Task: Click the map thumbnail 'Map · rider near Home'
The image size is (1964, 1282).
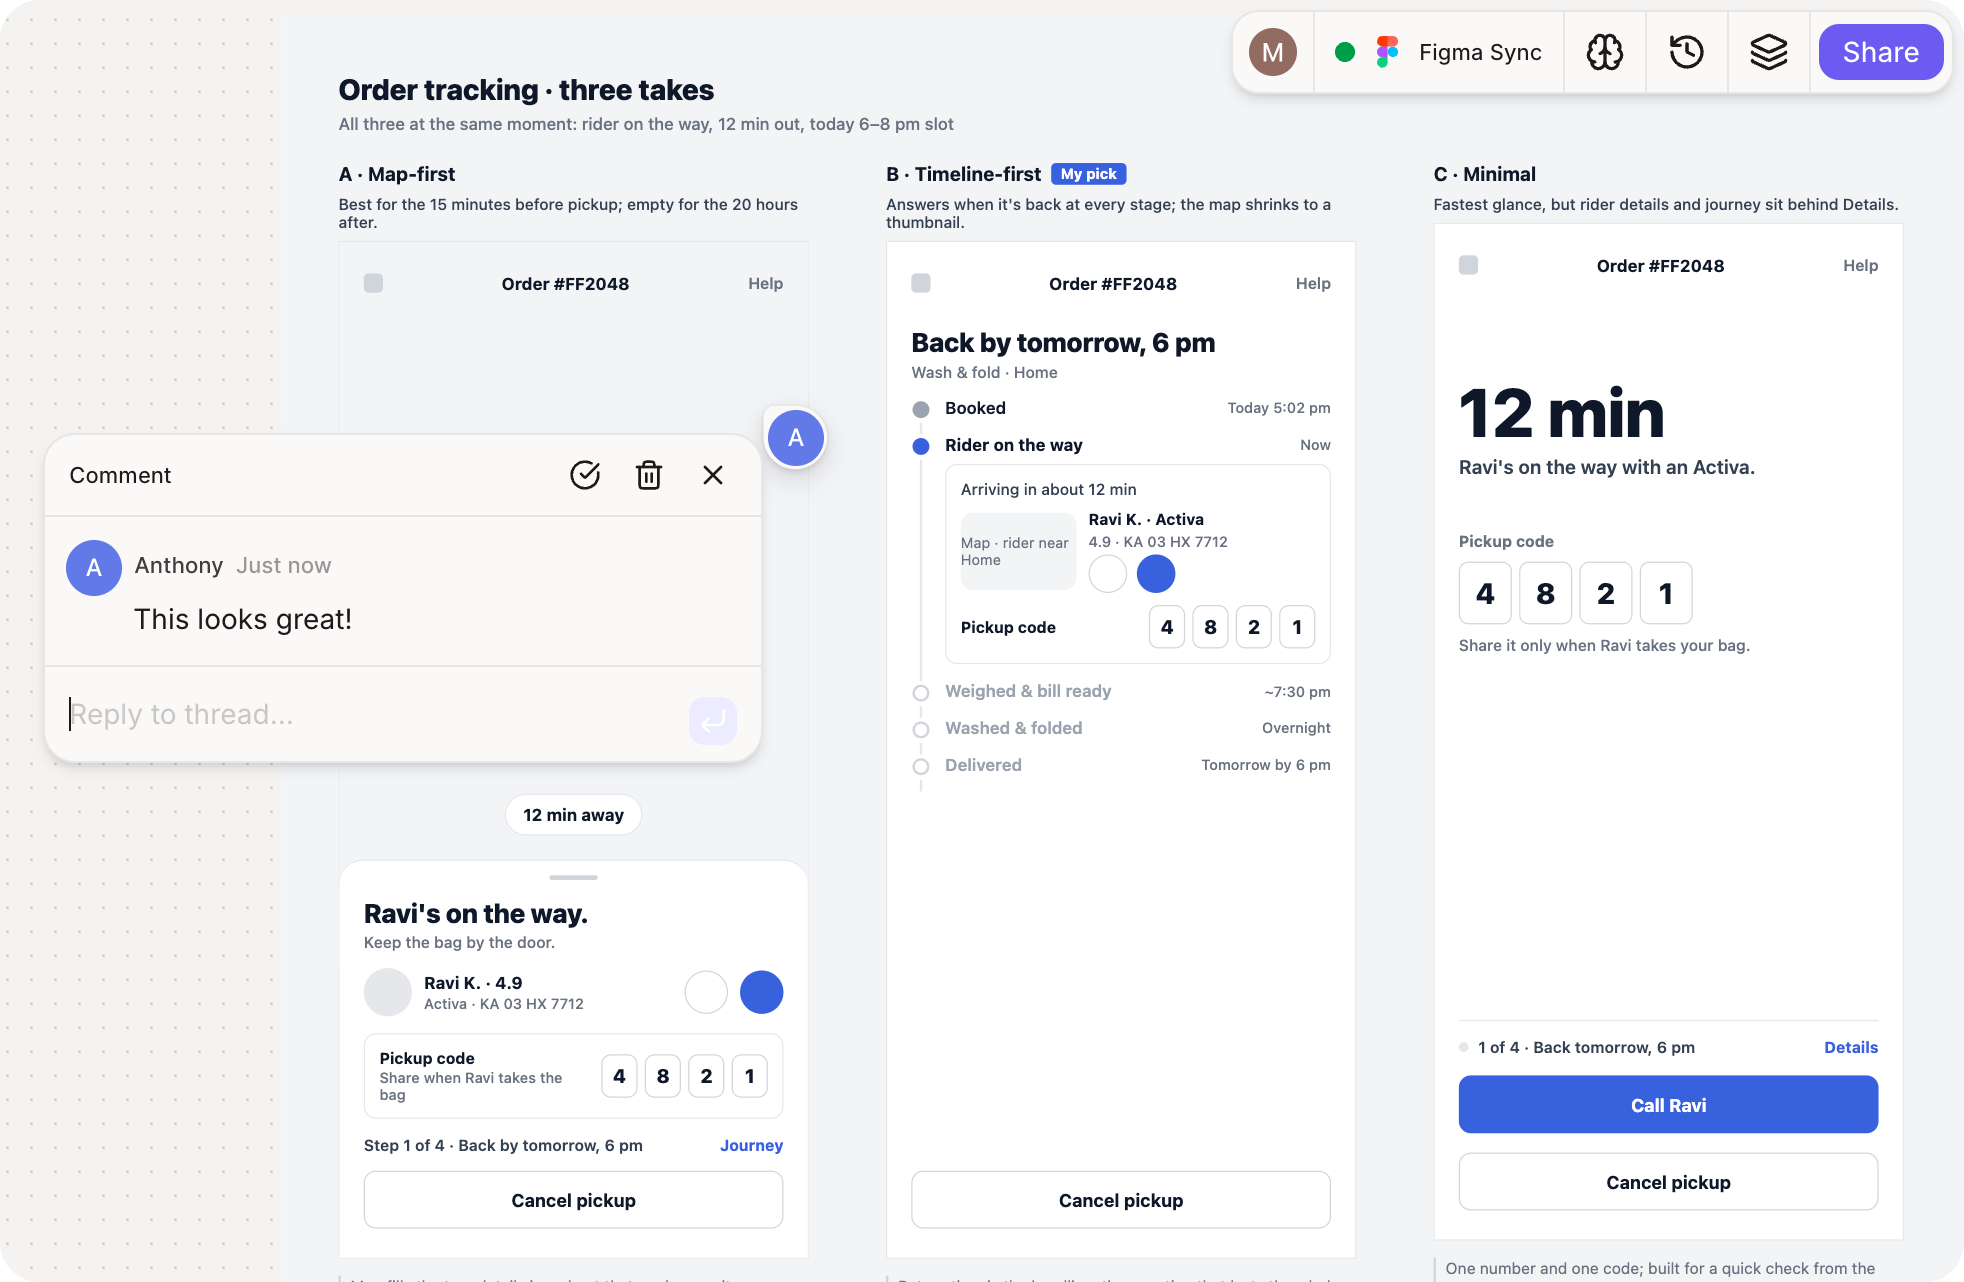Action: coord(1018,552)
